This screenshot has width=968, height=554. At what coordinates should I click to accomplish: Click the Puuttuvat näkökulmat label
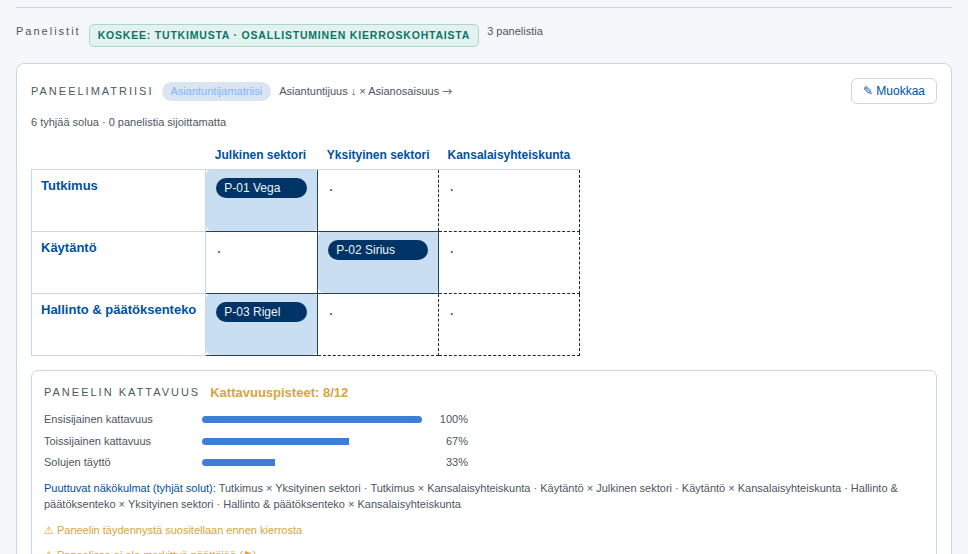pyautogui.click(x=130, y=488)
